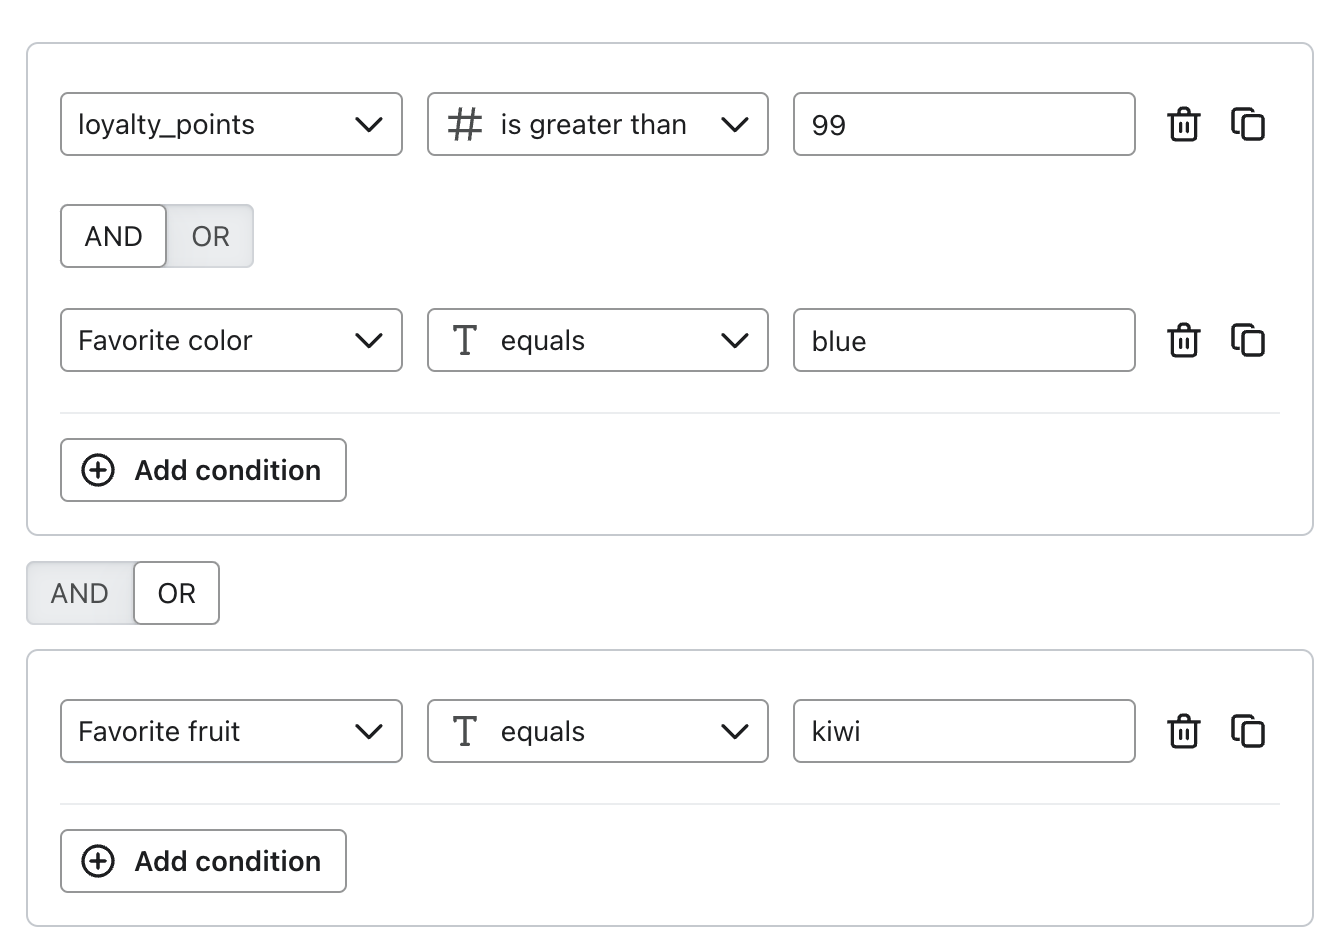Open the Favorite color field dropdown
The width and height of the screenshot is (1330, 942).
point(231,340)
